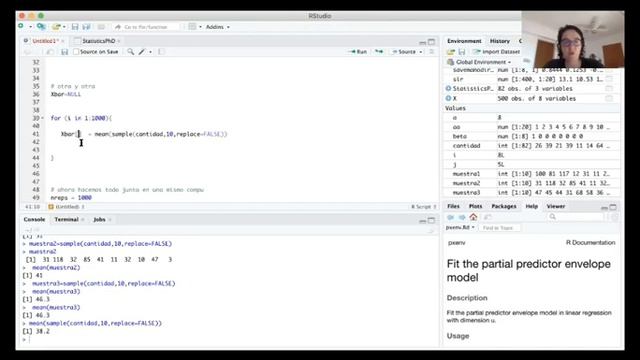Click the New File plus icon
The width and height of the screenshot is (640, 360).
coord(21,27)
